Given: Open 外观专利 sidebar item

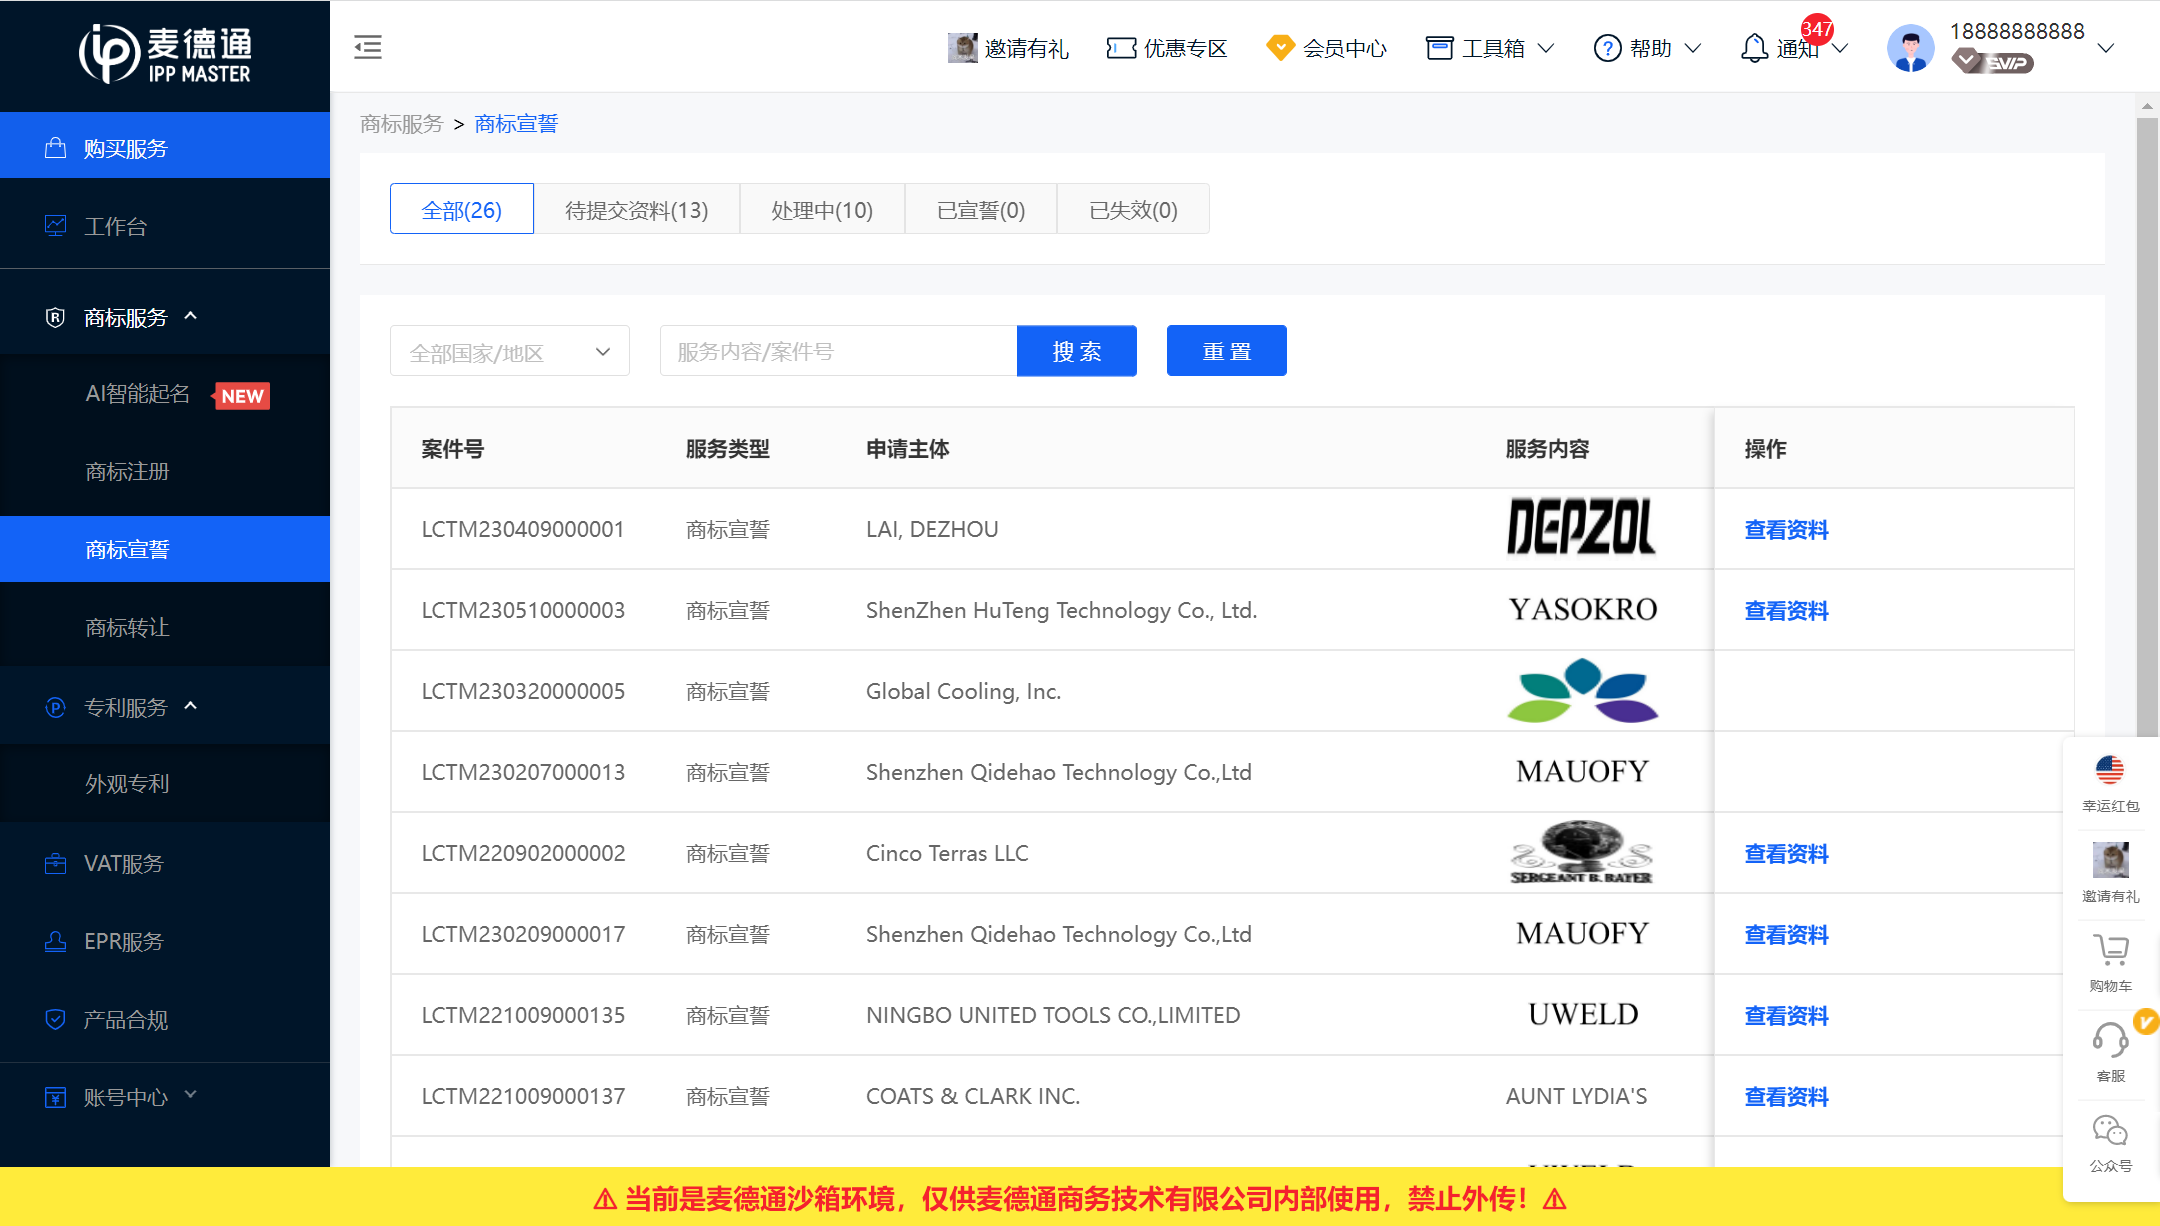Looking at the screenshot, I should tap(165, 783).
